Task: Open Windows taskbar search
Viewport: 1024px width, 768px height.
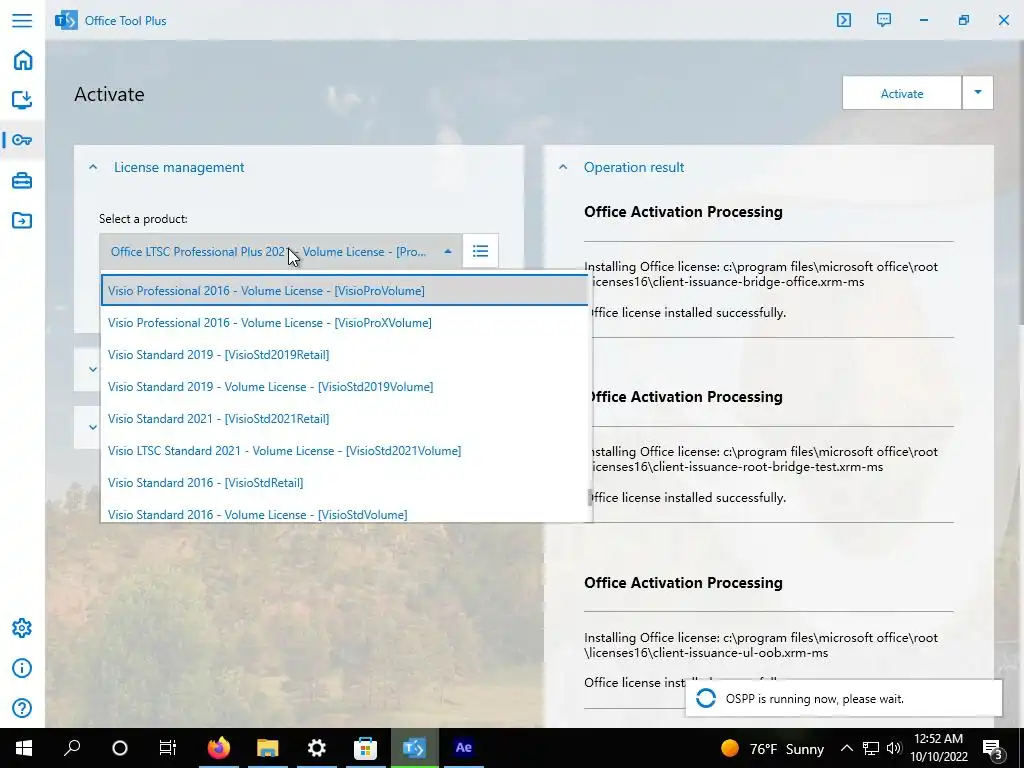Action: [x=72, y=748]
